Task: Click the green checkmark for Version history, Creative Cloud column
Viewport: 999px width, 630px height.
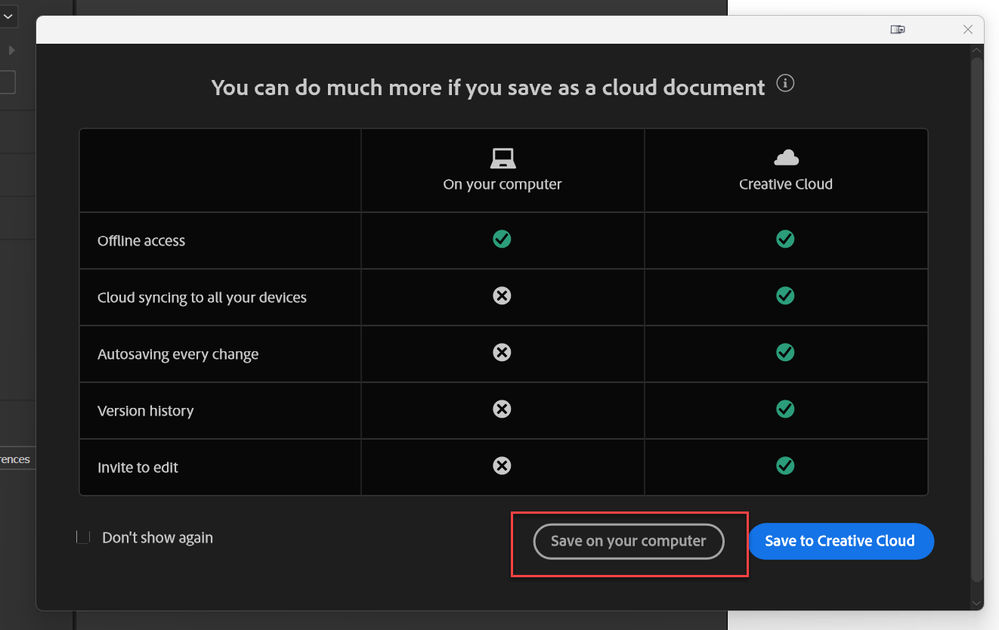Action: coord(786,409)
